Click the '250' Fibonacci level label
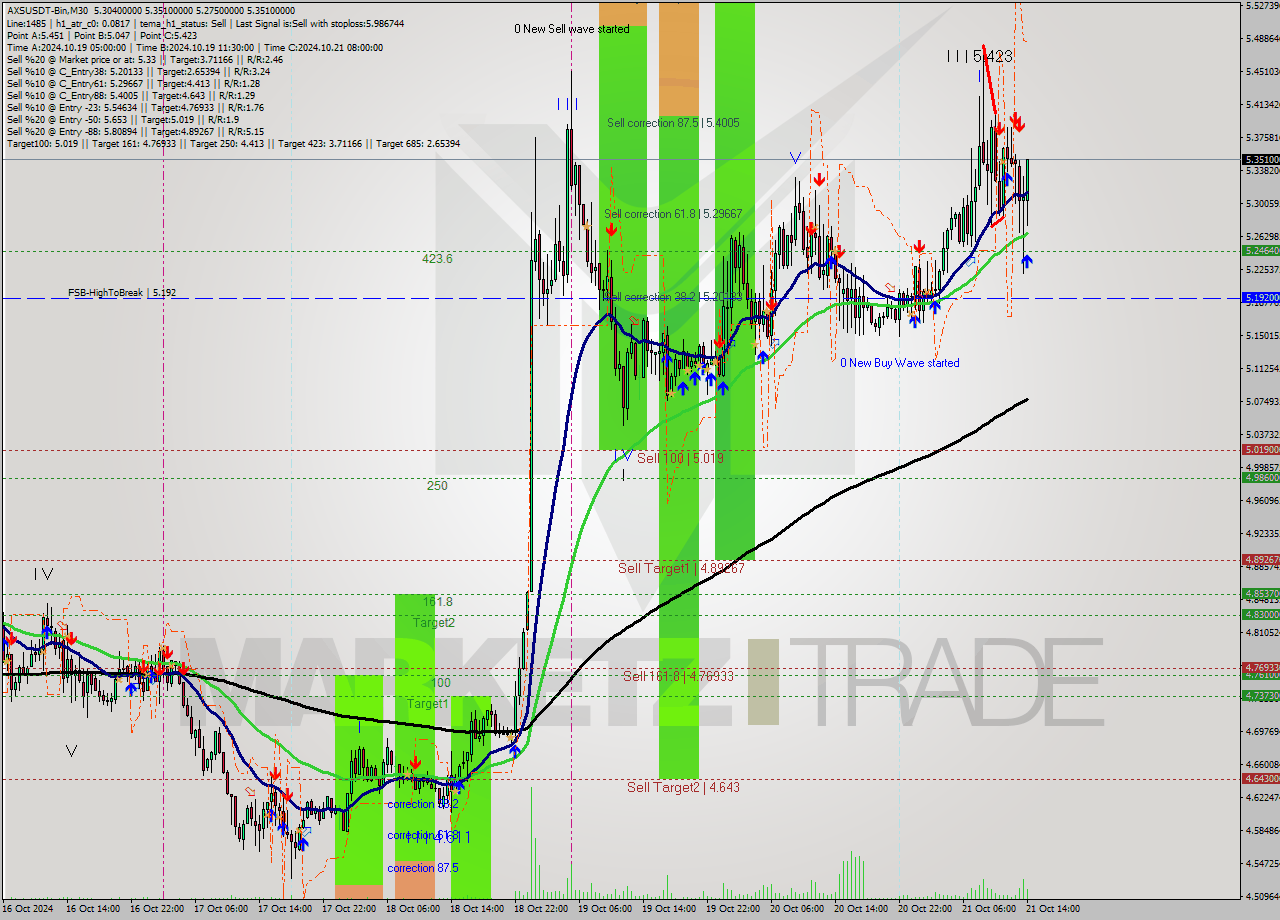Screen dimensions: 1280x920 click(x=437, y=486)
